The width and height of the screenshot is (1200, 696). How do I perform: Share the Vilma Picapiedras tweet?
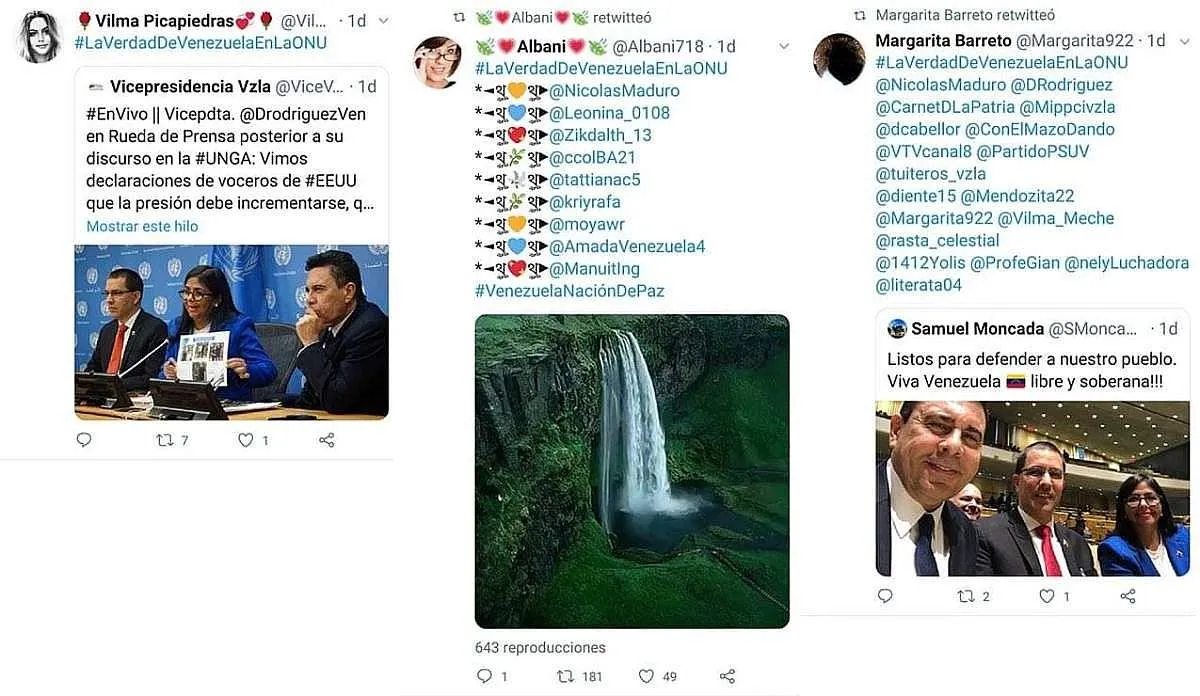point(327,440)
